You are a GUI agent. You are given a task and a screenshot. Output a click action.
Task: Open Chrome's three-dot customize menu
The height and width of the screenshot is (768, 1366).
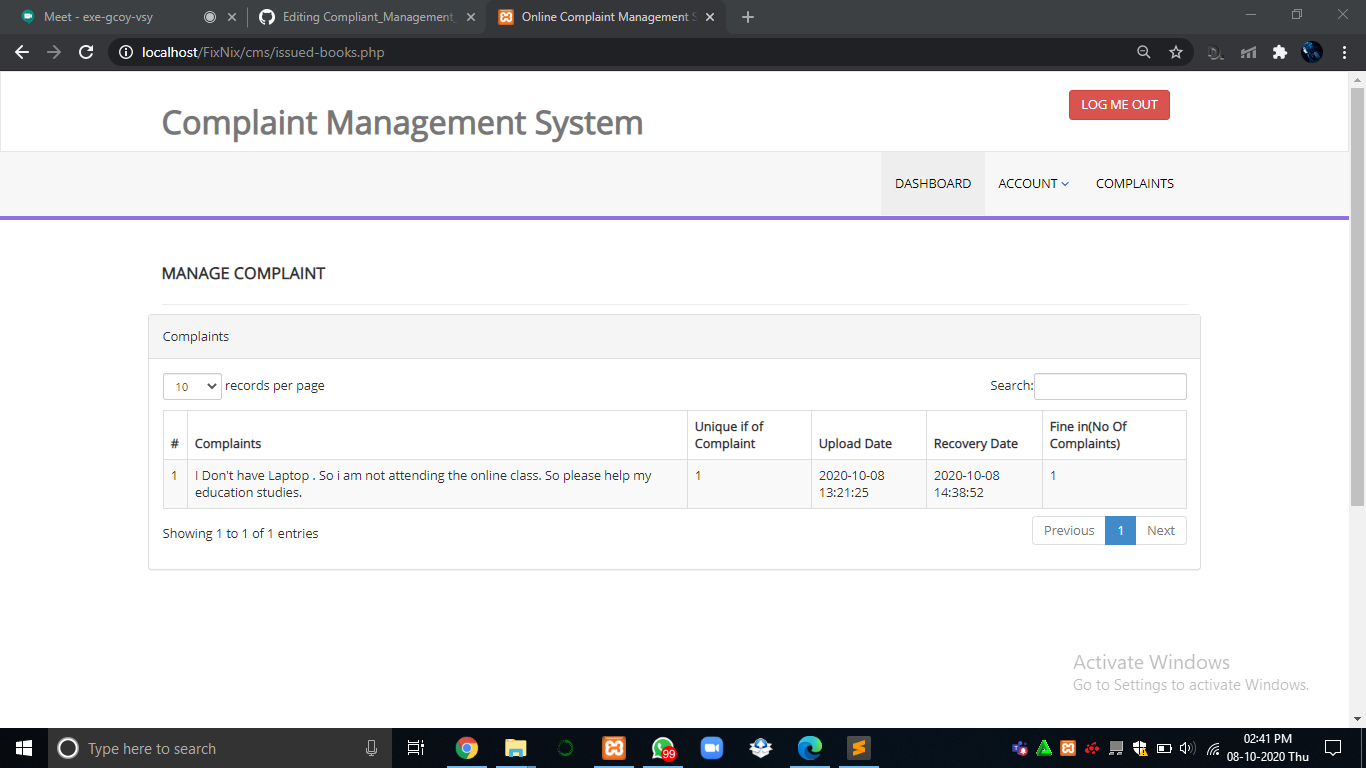point(1344,51)
